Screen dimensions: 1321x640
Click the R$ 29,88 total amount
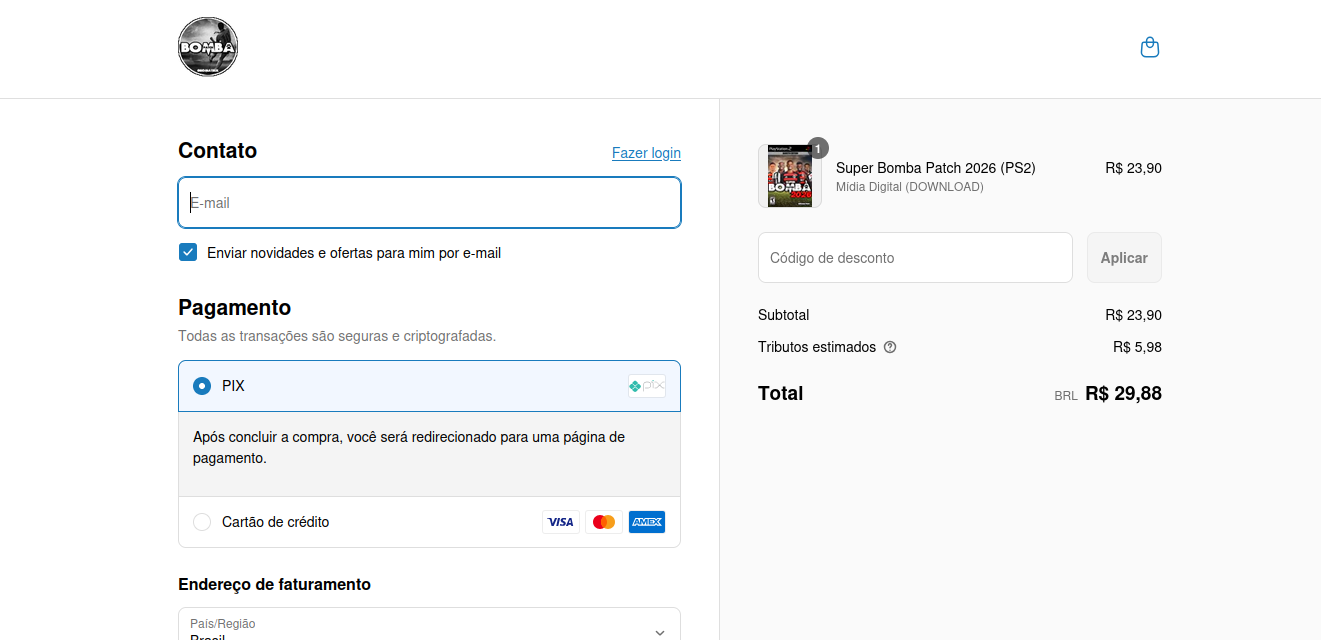[1123, 393]
